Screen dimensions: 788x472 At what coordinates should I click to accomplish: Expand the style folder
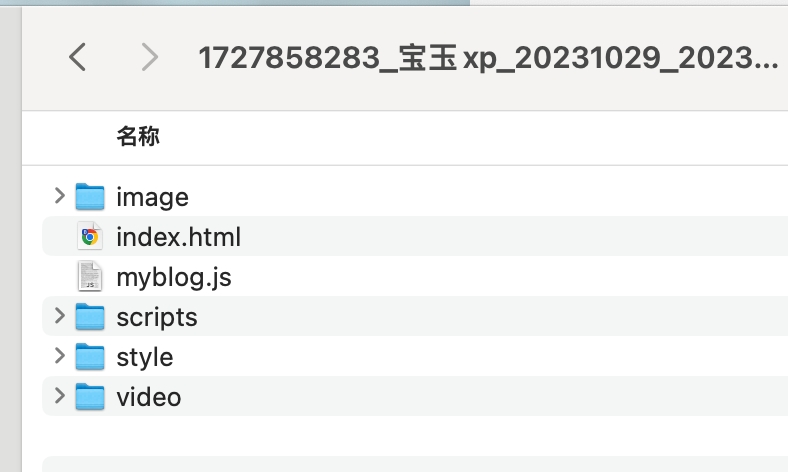60,356
